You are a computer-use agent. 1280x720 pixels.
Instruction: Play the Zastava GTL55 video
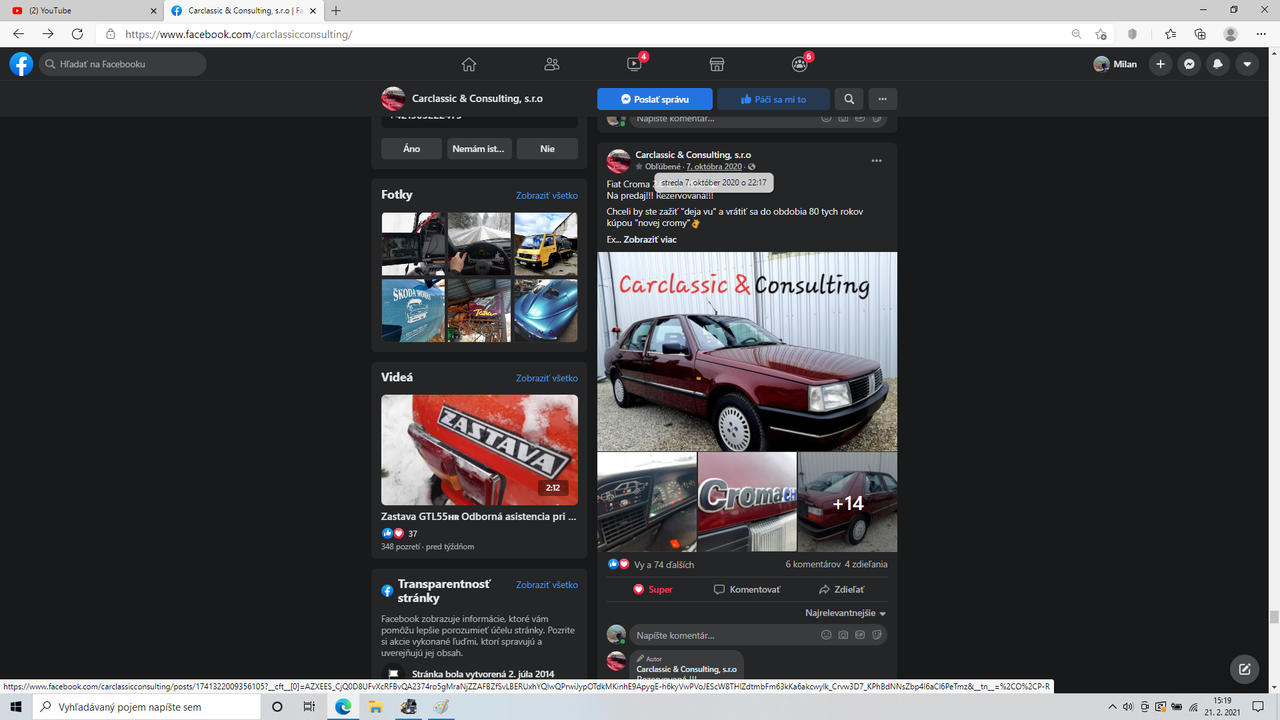479,450
